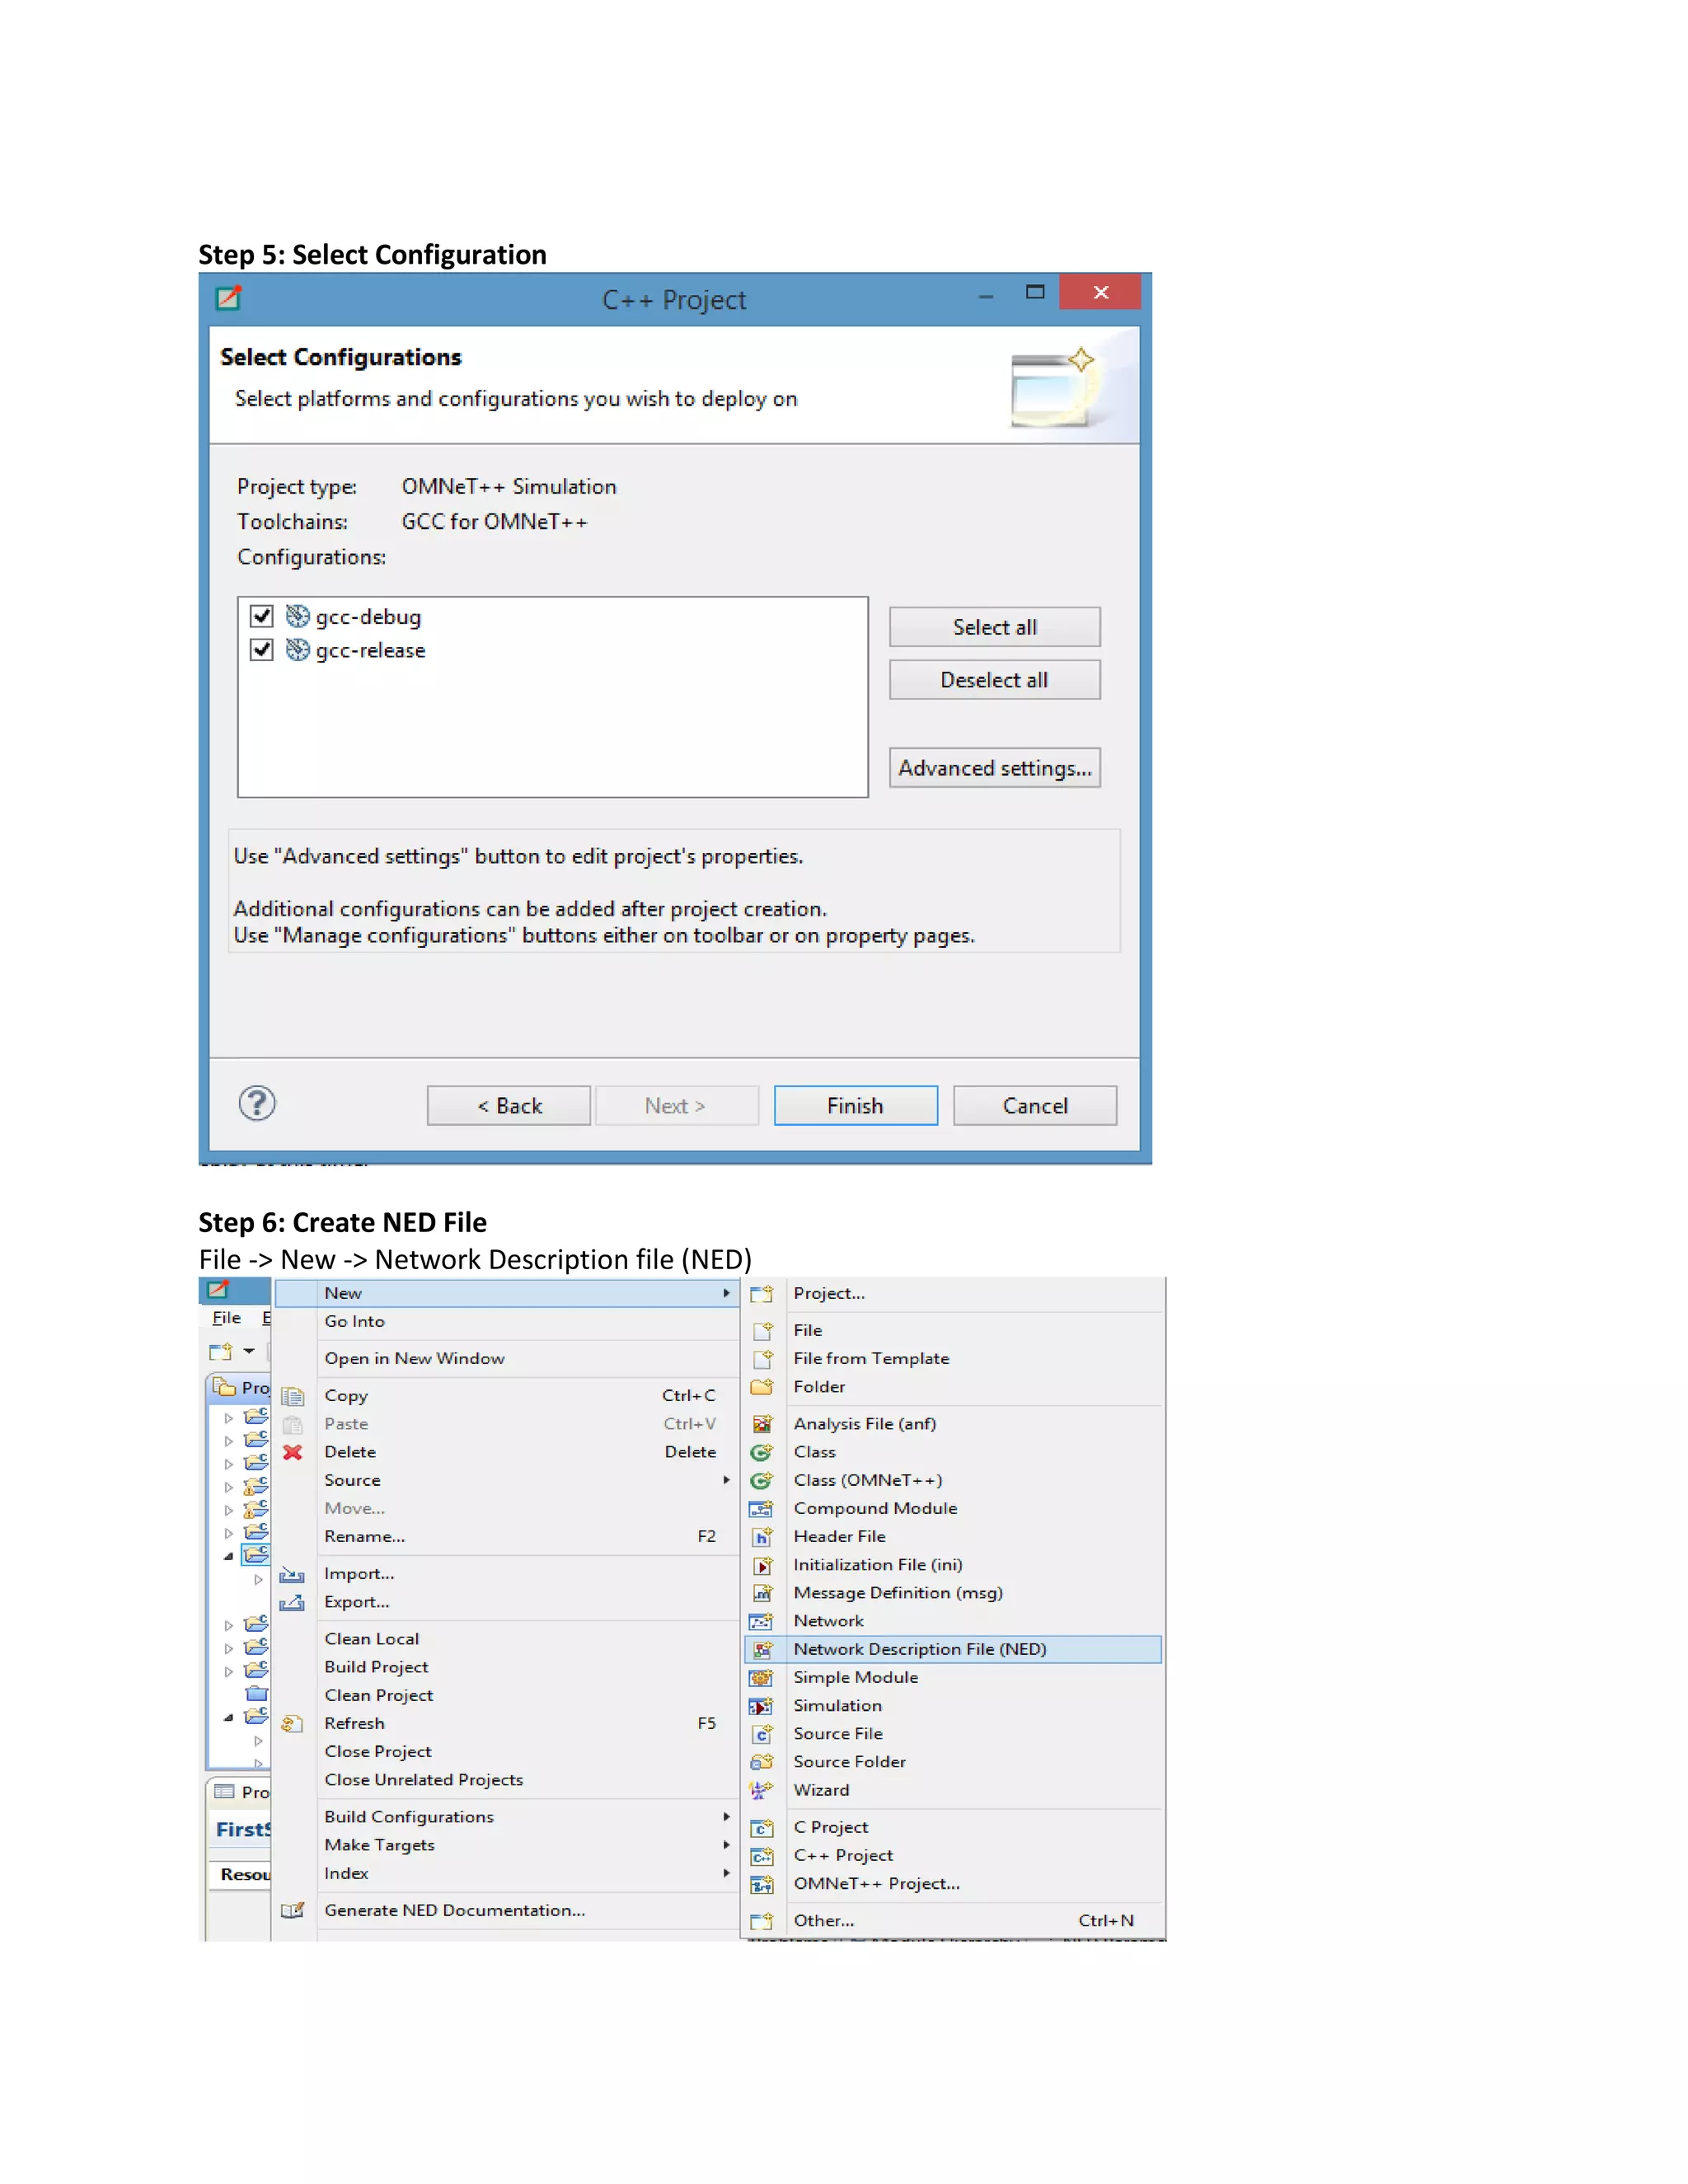Expand the first project tree node
This screenshot has width=1688, height=2184.
[229, 1418]
